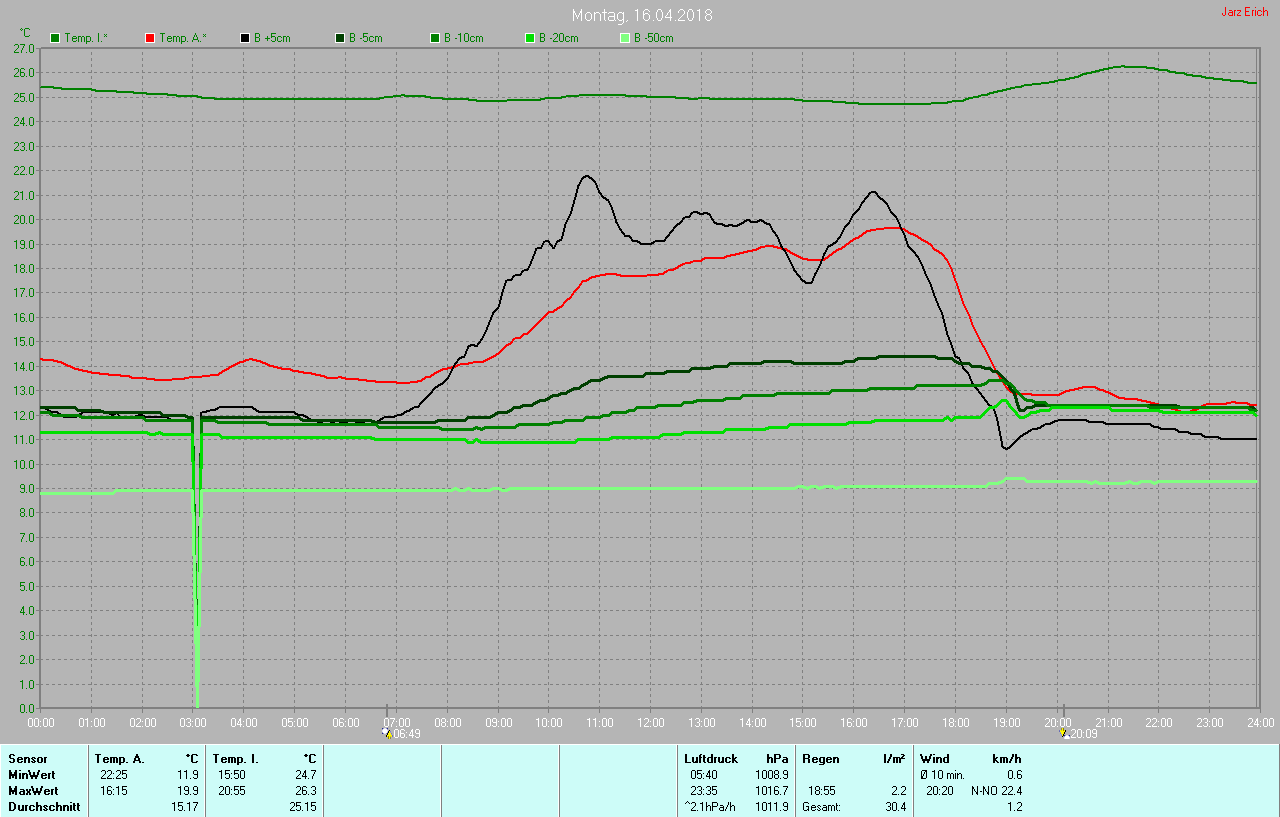Click the sunset icon beside 20:09

pyautogui.click(x=1062, y=734)
